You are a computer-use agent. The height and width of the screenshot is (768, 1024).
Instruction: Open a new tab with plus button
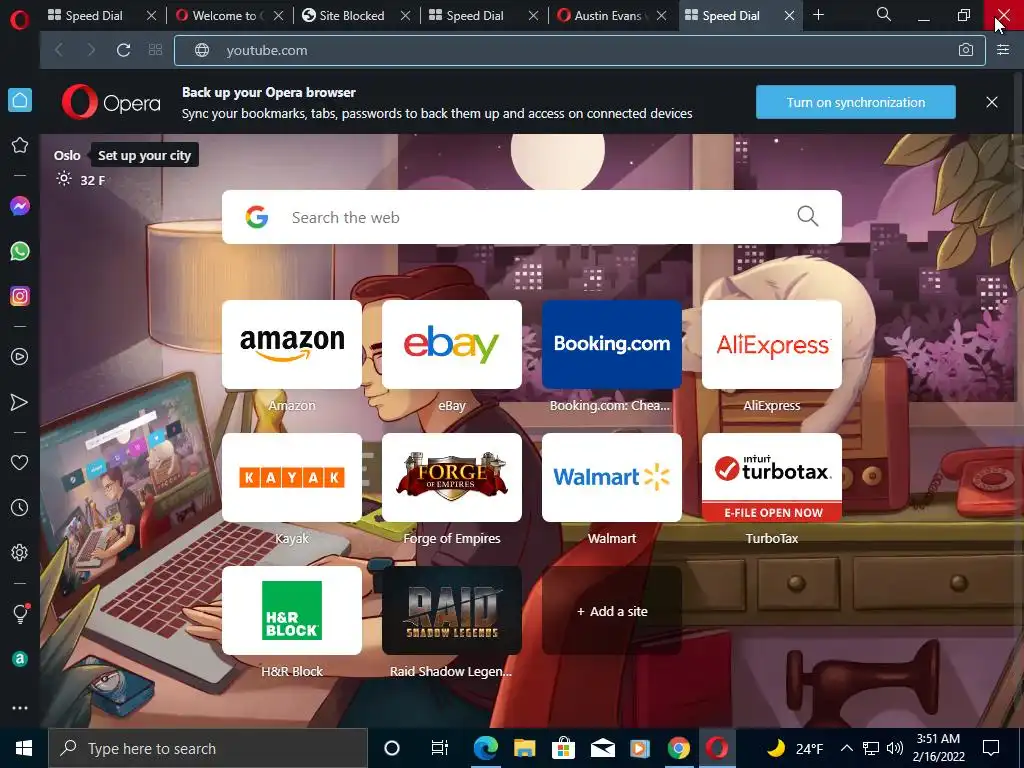818,14
